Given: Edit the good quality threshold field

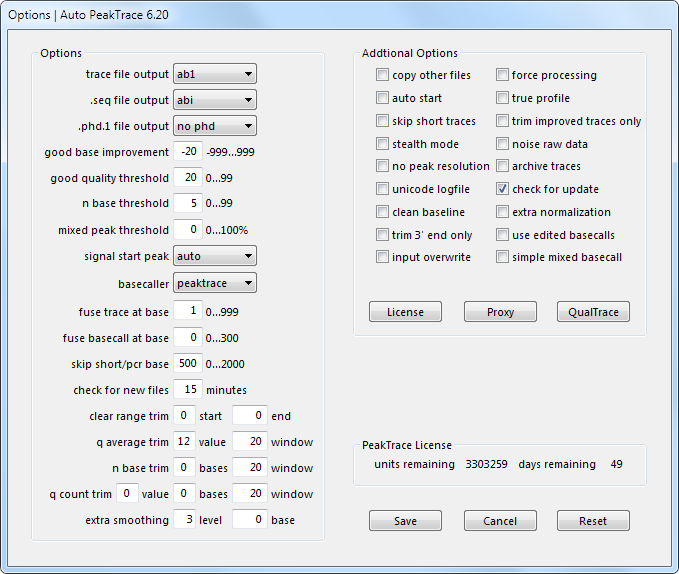Looking at the screenshot, I should pos(188,177).
